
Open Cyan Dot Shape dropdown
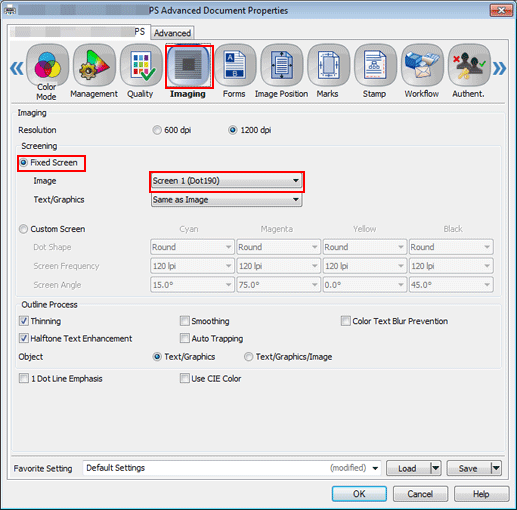192,247
